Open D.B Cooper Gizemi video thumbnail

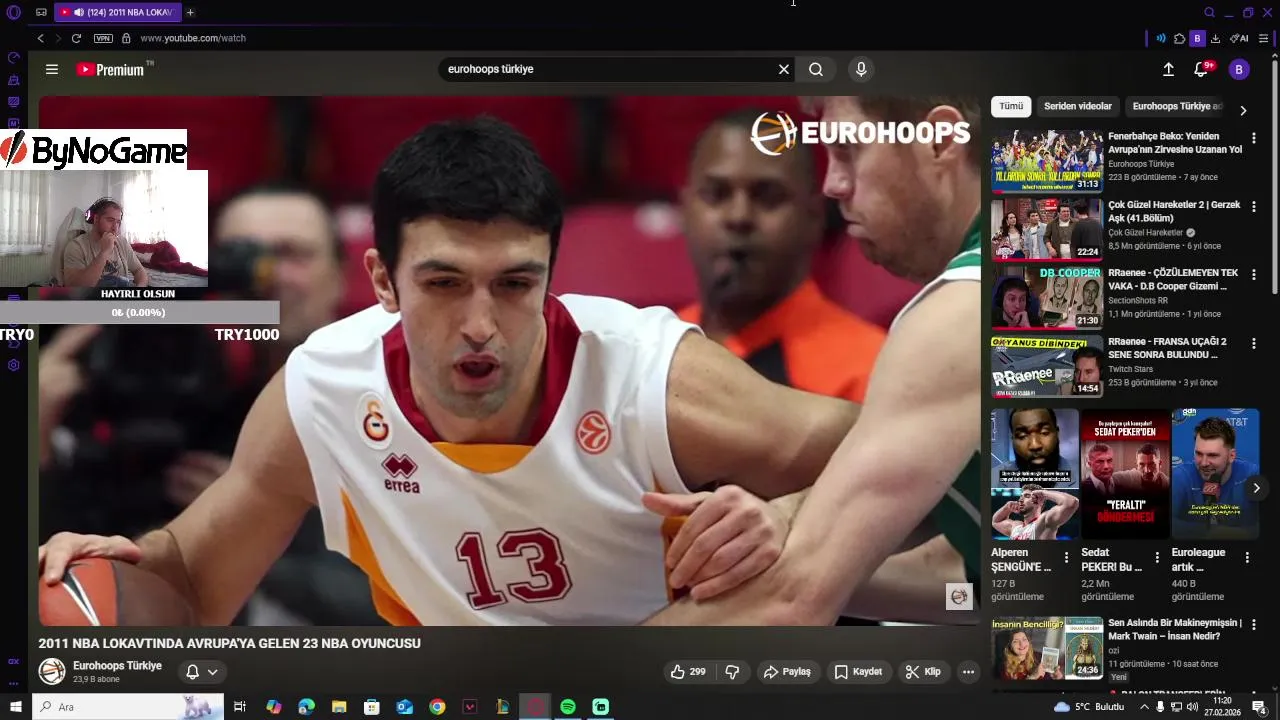coord(1047,298)
